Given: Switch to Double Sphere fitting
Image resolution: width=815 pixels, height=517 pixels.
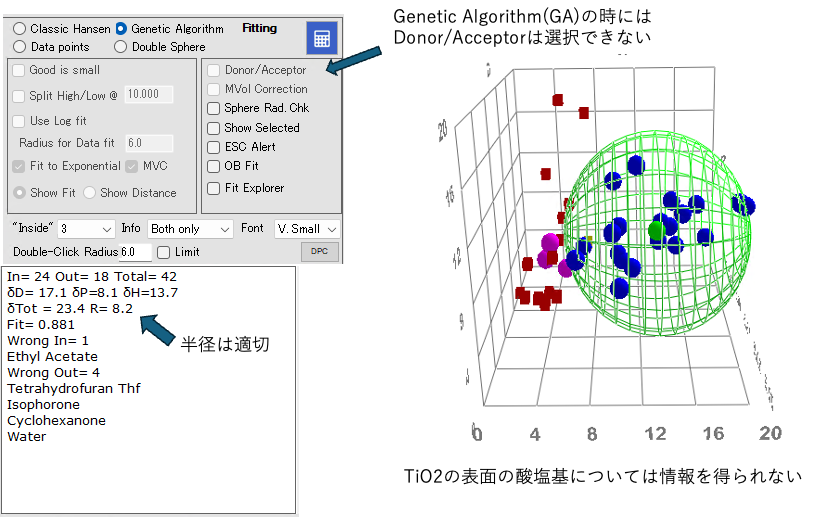Looking at the screenshot, I should pyautogui.click(x=121, y=46).
